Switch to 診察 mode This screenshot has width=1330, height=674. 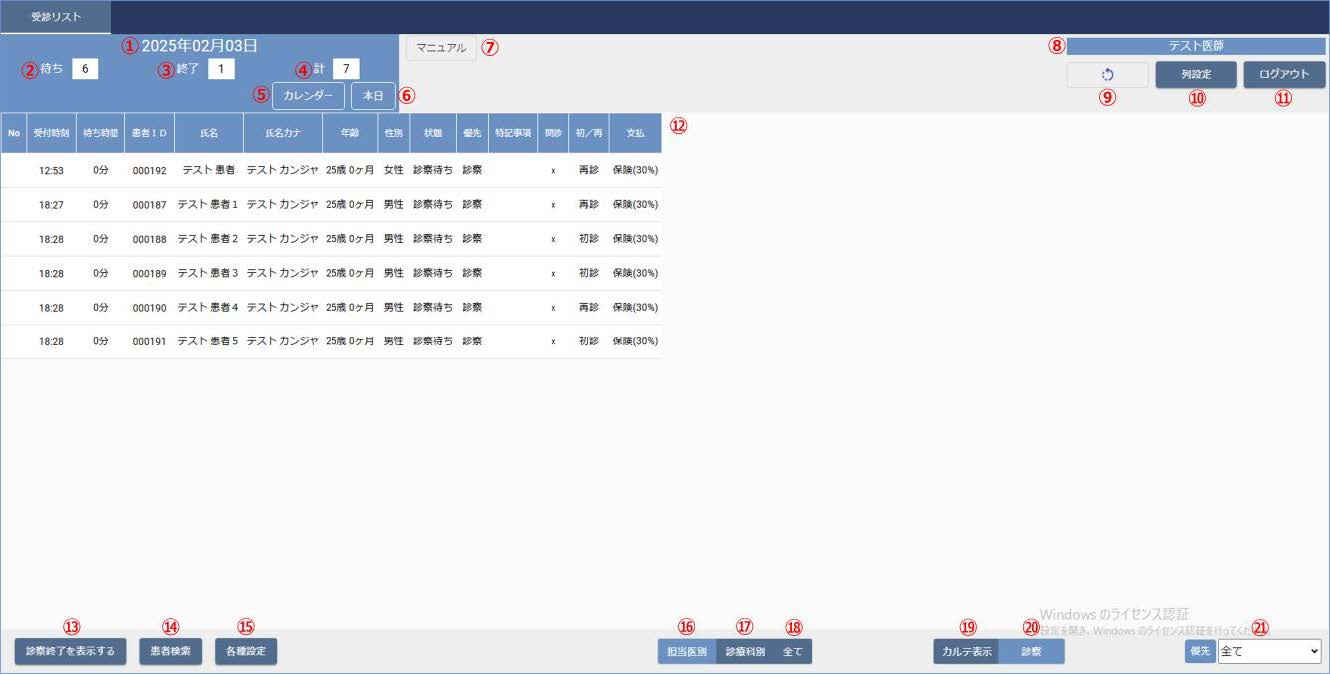pos(1031,652)
